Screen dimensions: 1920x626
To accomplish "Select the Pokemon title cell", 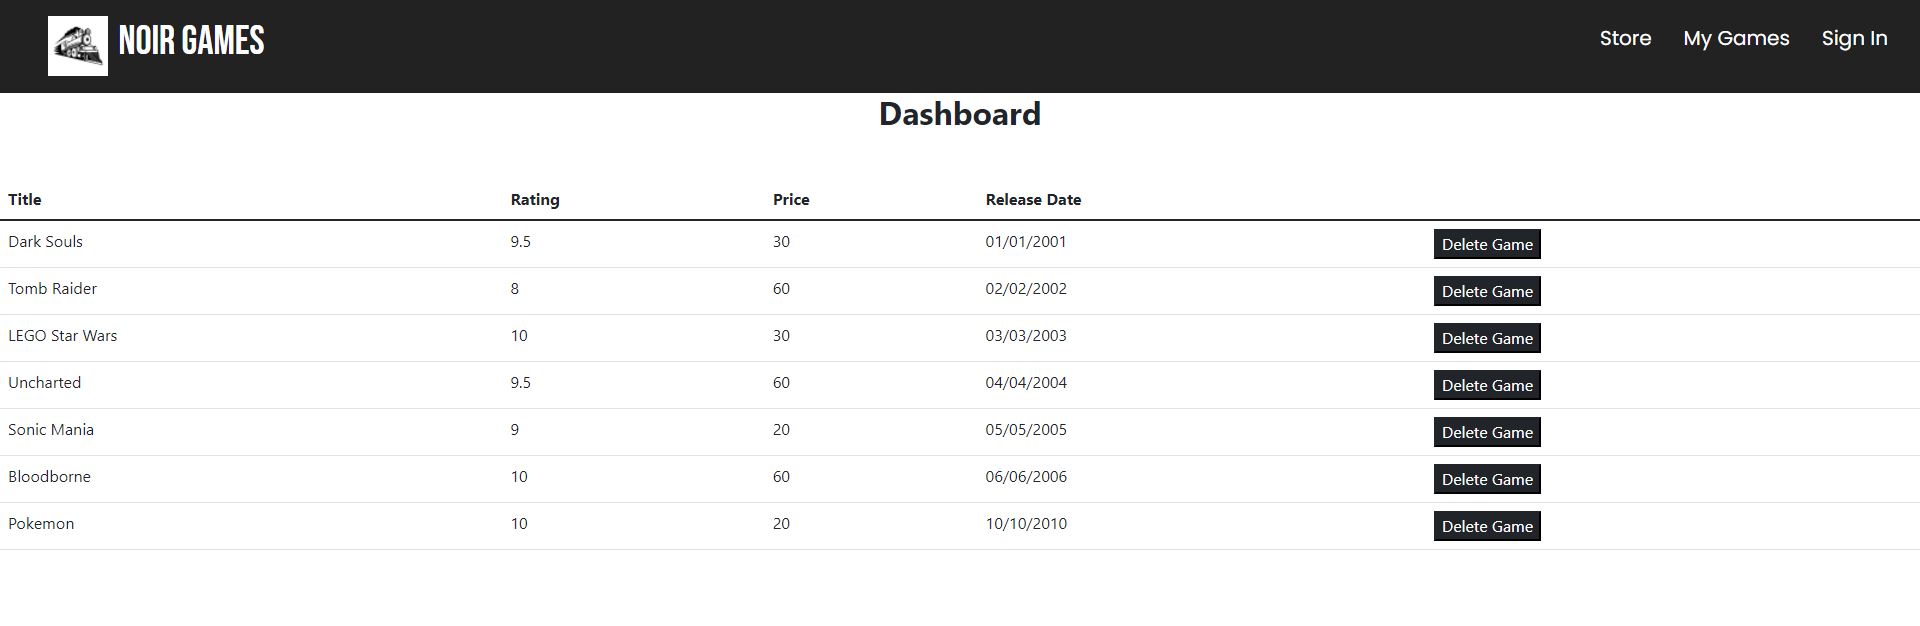I will pos(41,523).
